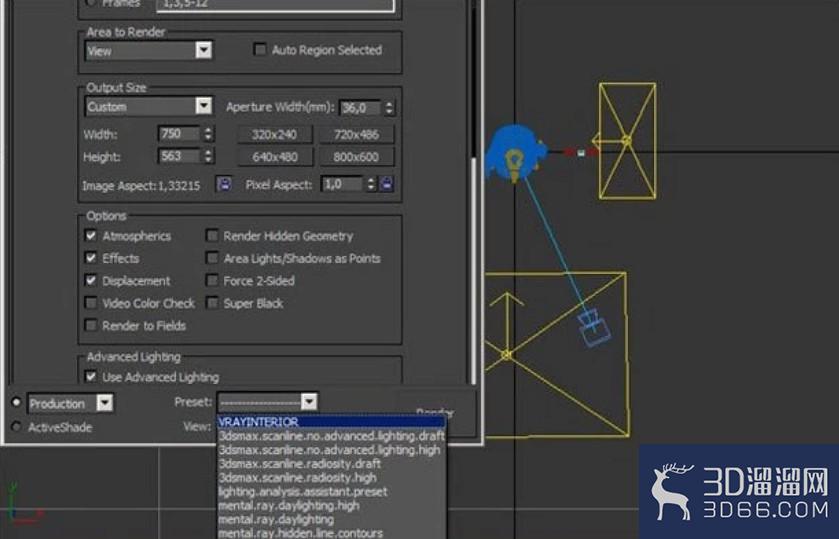Select the ActiveShade radio button
This screenshot has width=839, height=539.
(x=16, y=427)
